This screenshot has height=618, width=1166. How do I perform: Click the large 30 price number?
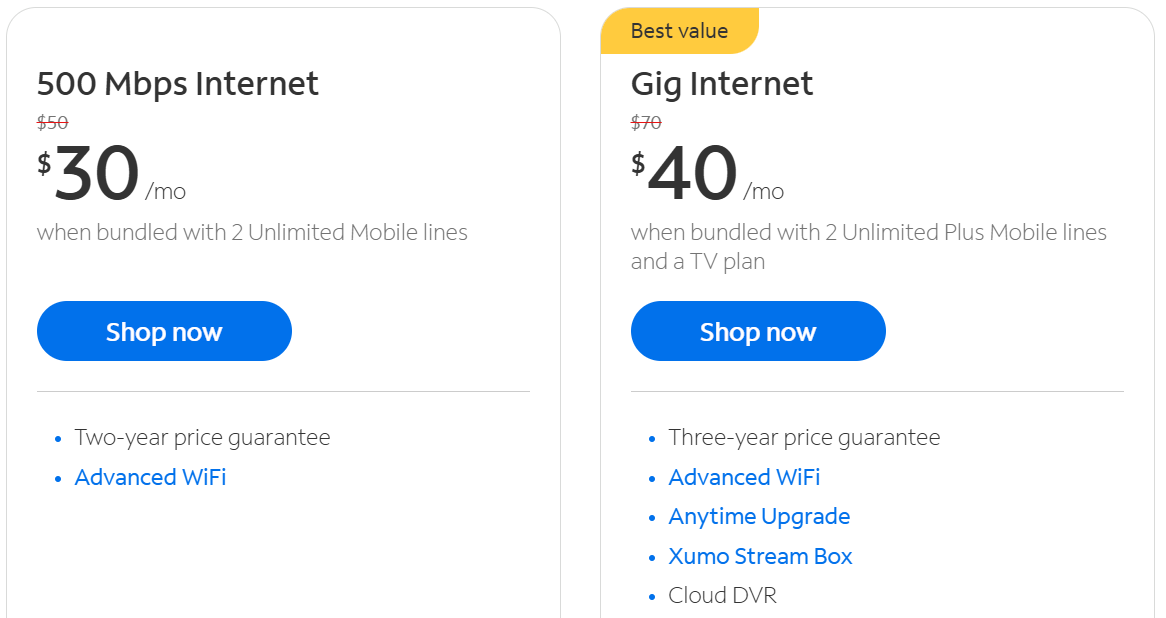tap(96, 175)
